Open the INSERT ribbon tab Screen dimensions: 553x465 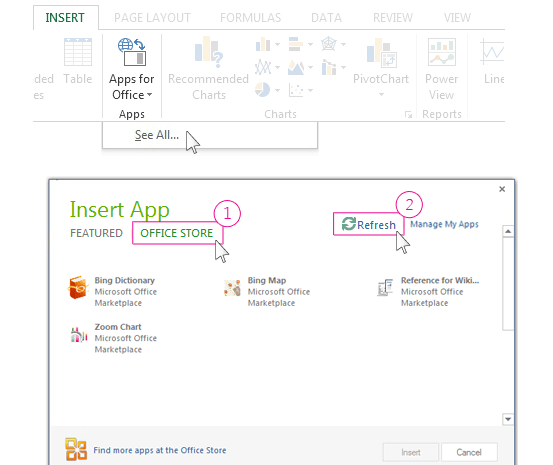65,18
